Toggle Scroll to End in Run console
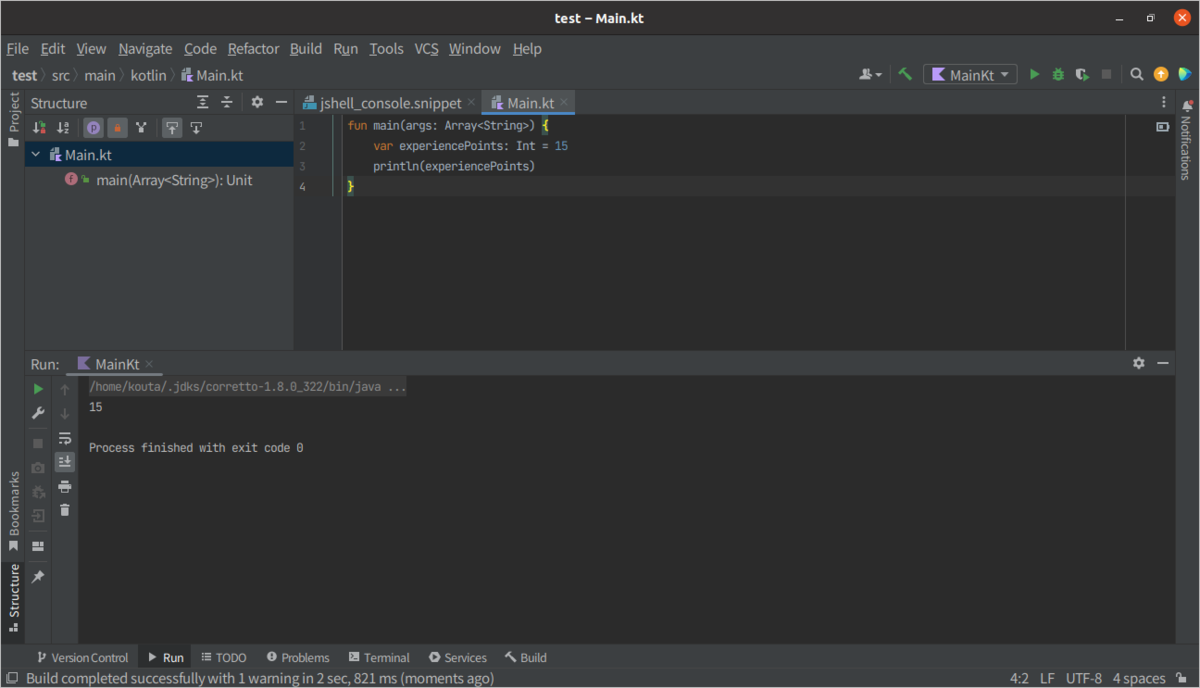1200x688 pixels. point(65,462)
